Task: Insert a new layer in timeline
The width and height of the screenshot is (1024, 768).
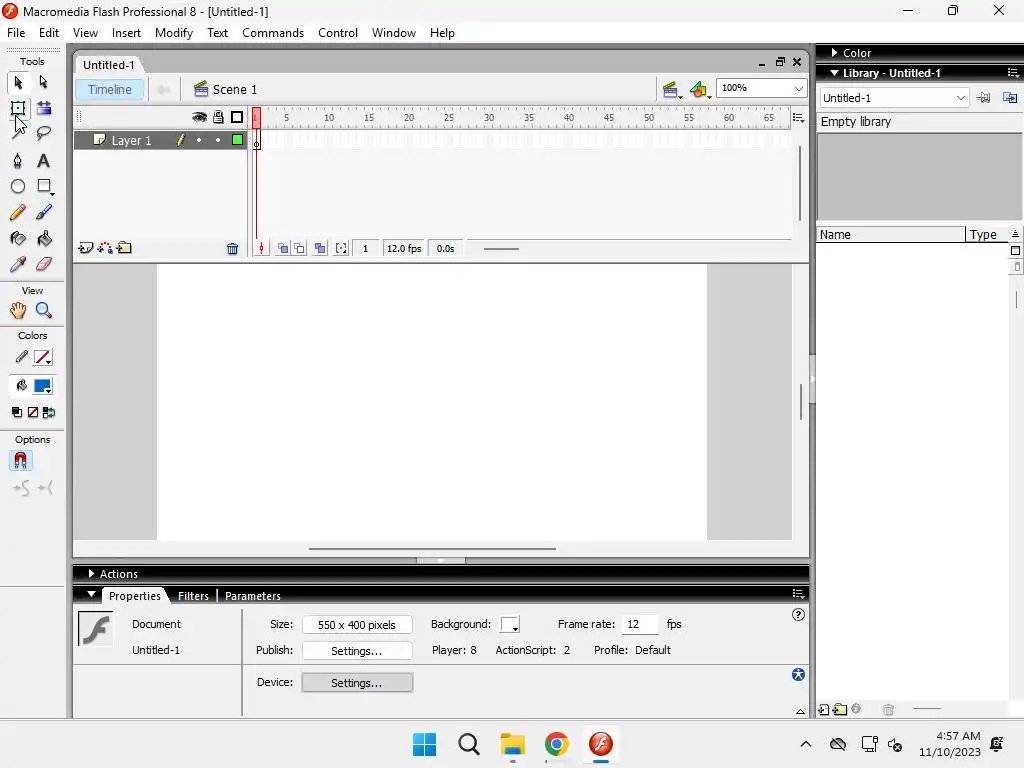Action: coord(85,248)
